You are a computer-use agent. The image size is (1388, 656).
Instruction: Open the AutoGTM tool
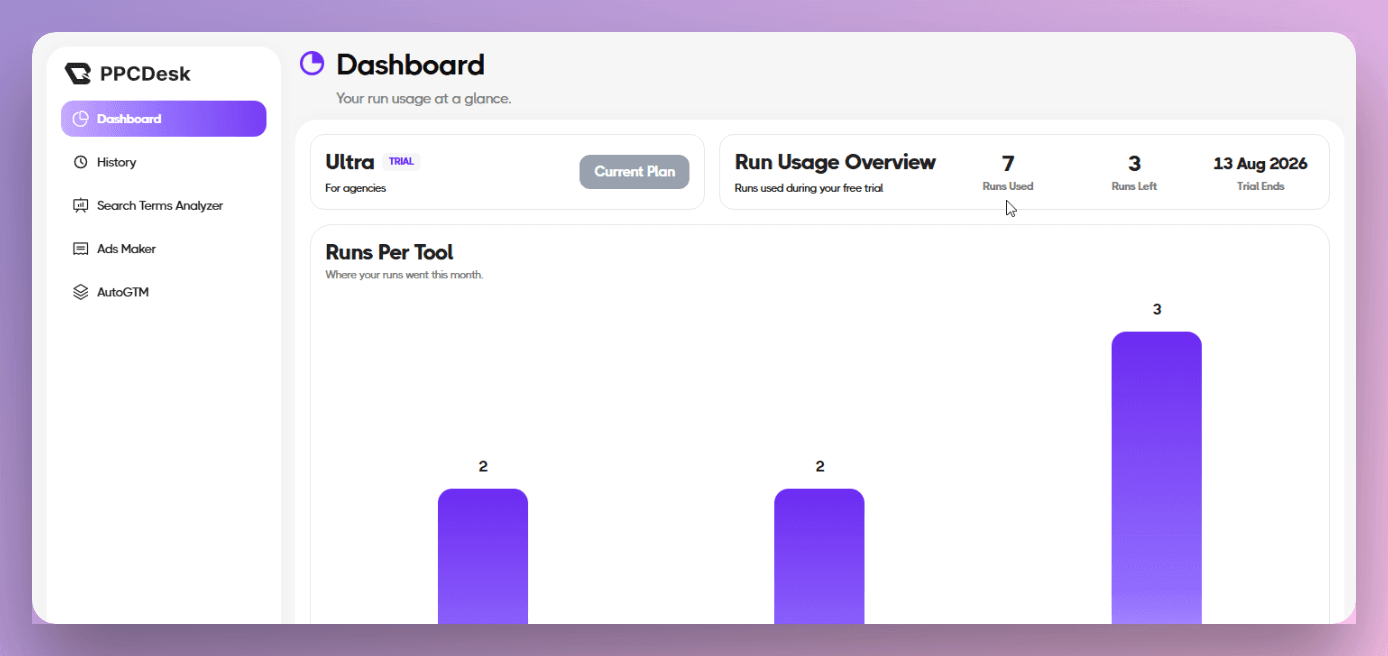[164, 292]
